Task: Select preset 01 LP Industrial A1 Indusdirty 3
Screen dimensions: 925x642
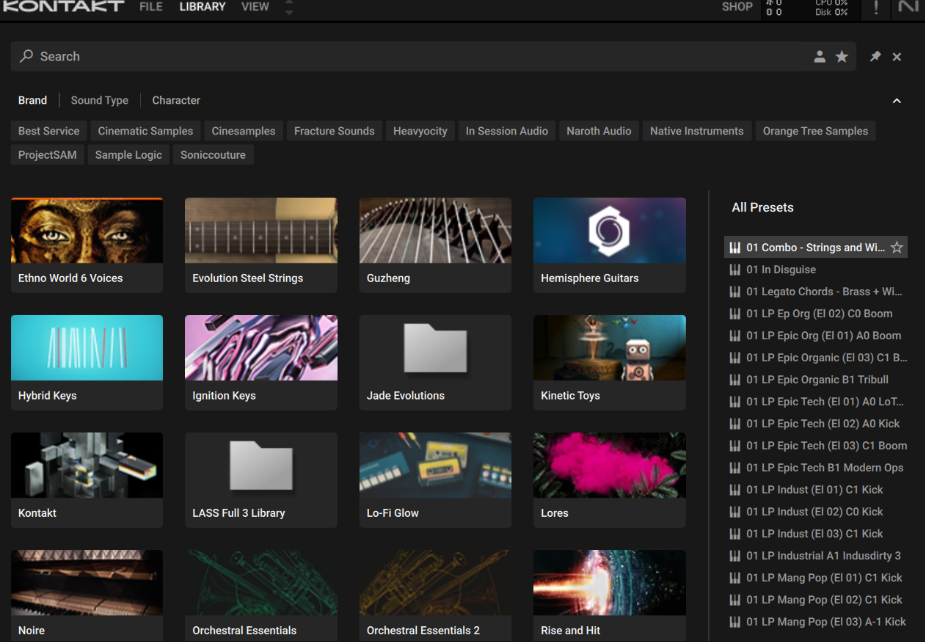Action: 815,555
